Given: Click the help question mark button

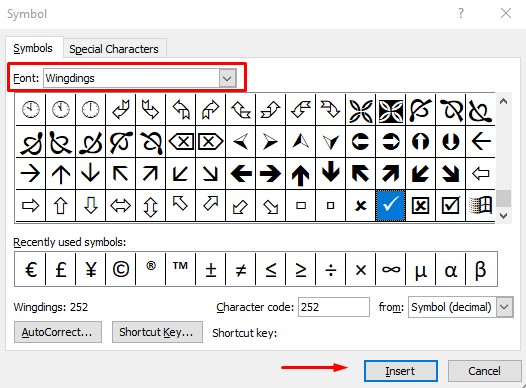Looking at the screenshot, I should (461, 13).
